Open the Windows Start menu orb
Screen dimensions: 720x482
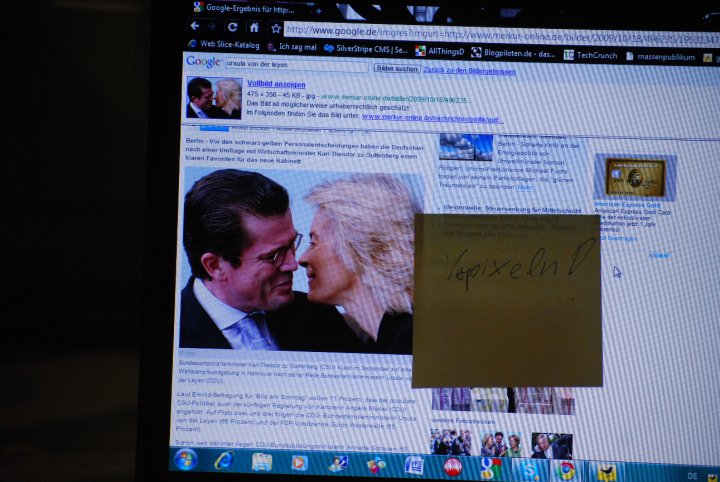click(x=186, y=459)
